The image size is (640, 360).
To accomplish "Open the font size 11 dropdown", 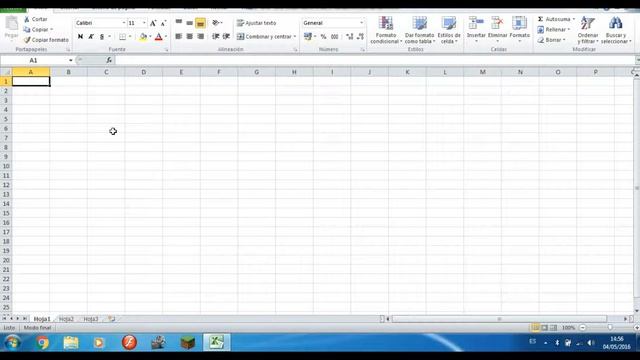I will coord(144,23).
